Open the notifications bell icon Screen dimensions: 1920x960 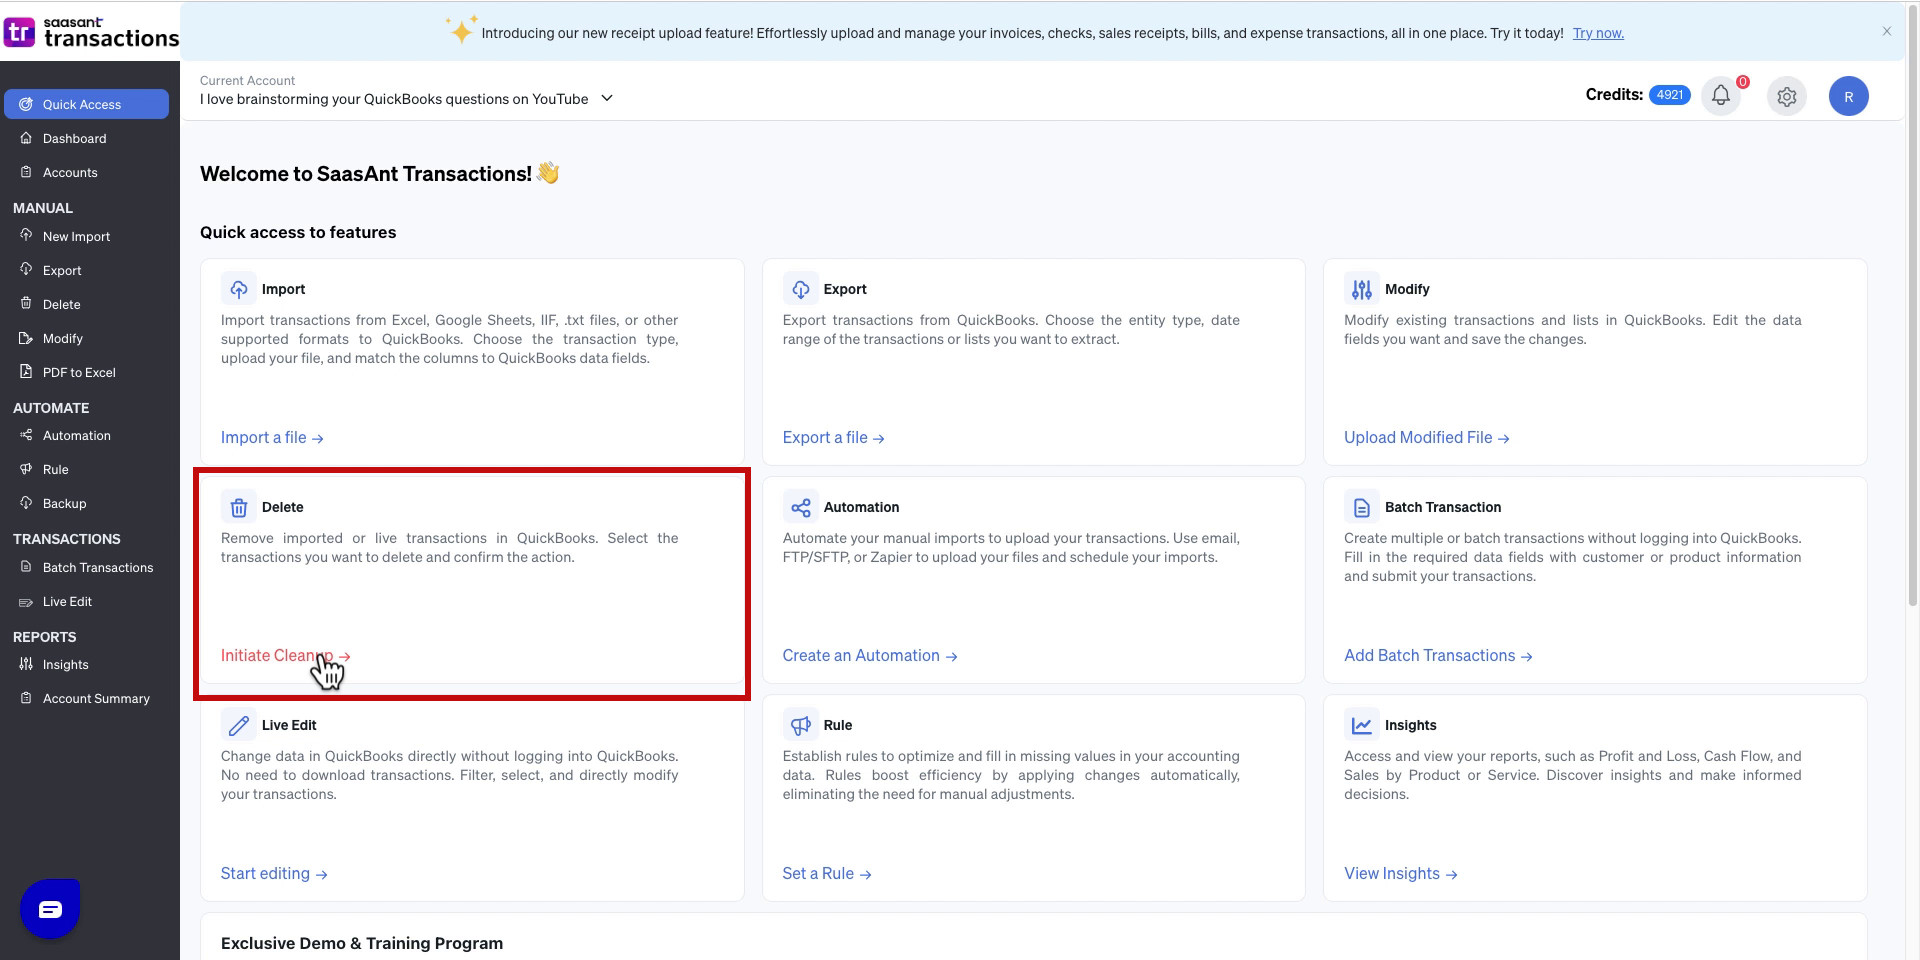[x=1720, y=96]
